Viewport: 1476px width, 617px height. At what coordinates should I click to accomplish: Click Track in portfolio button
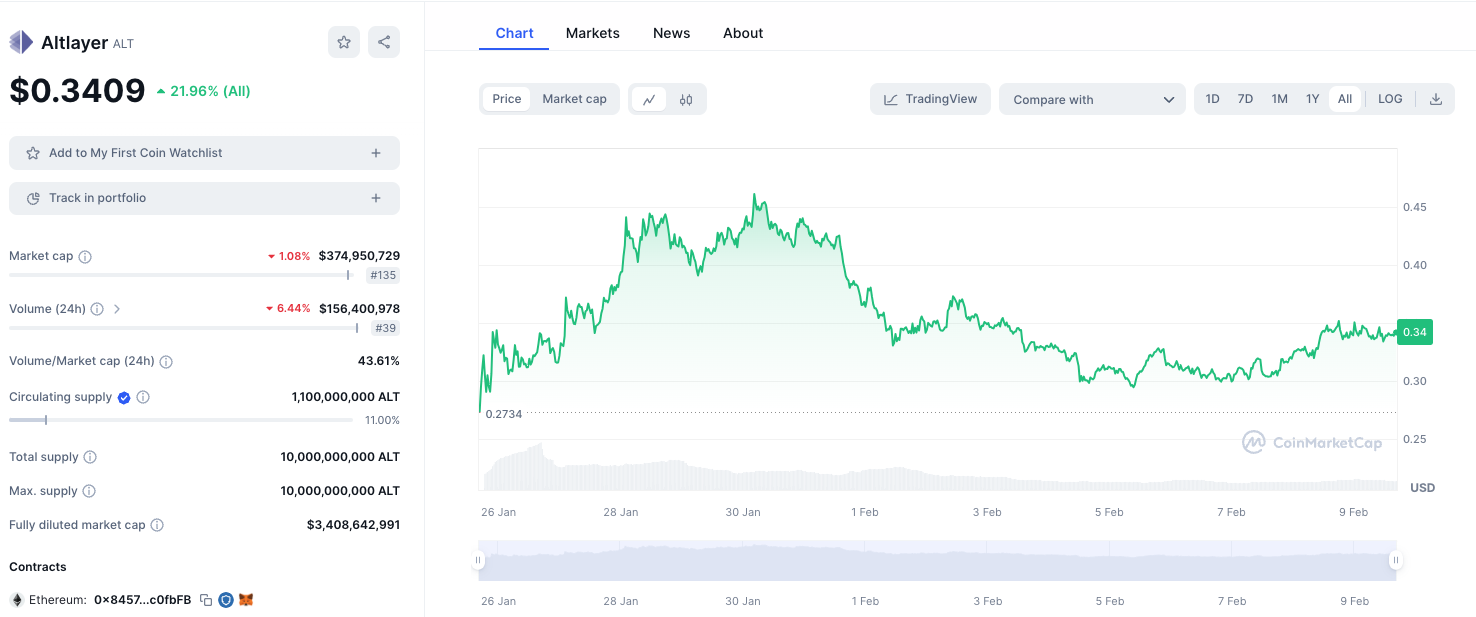coord(204,198)
